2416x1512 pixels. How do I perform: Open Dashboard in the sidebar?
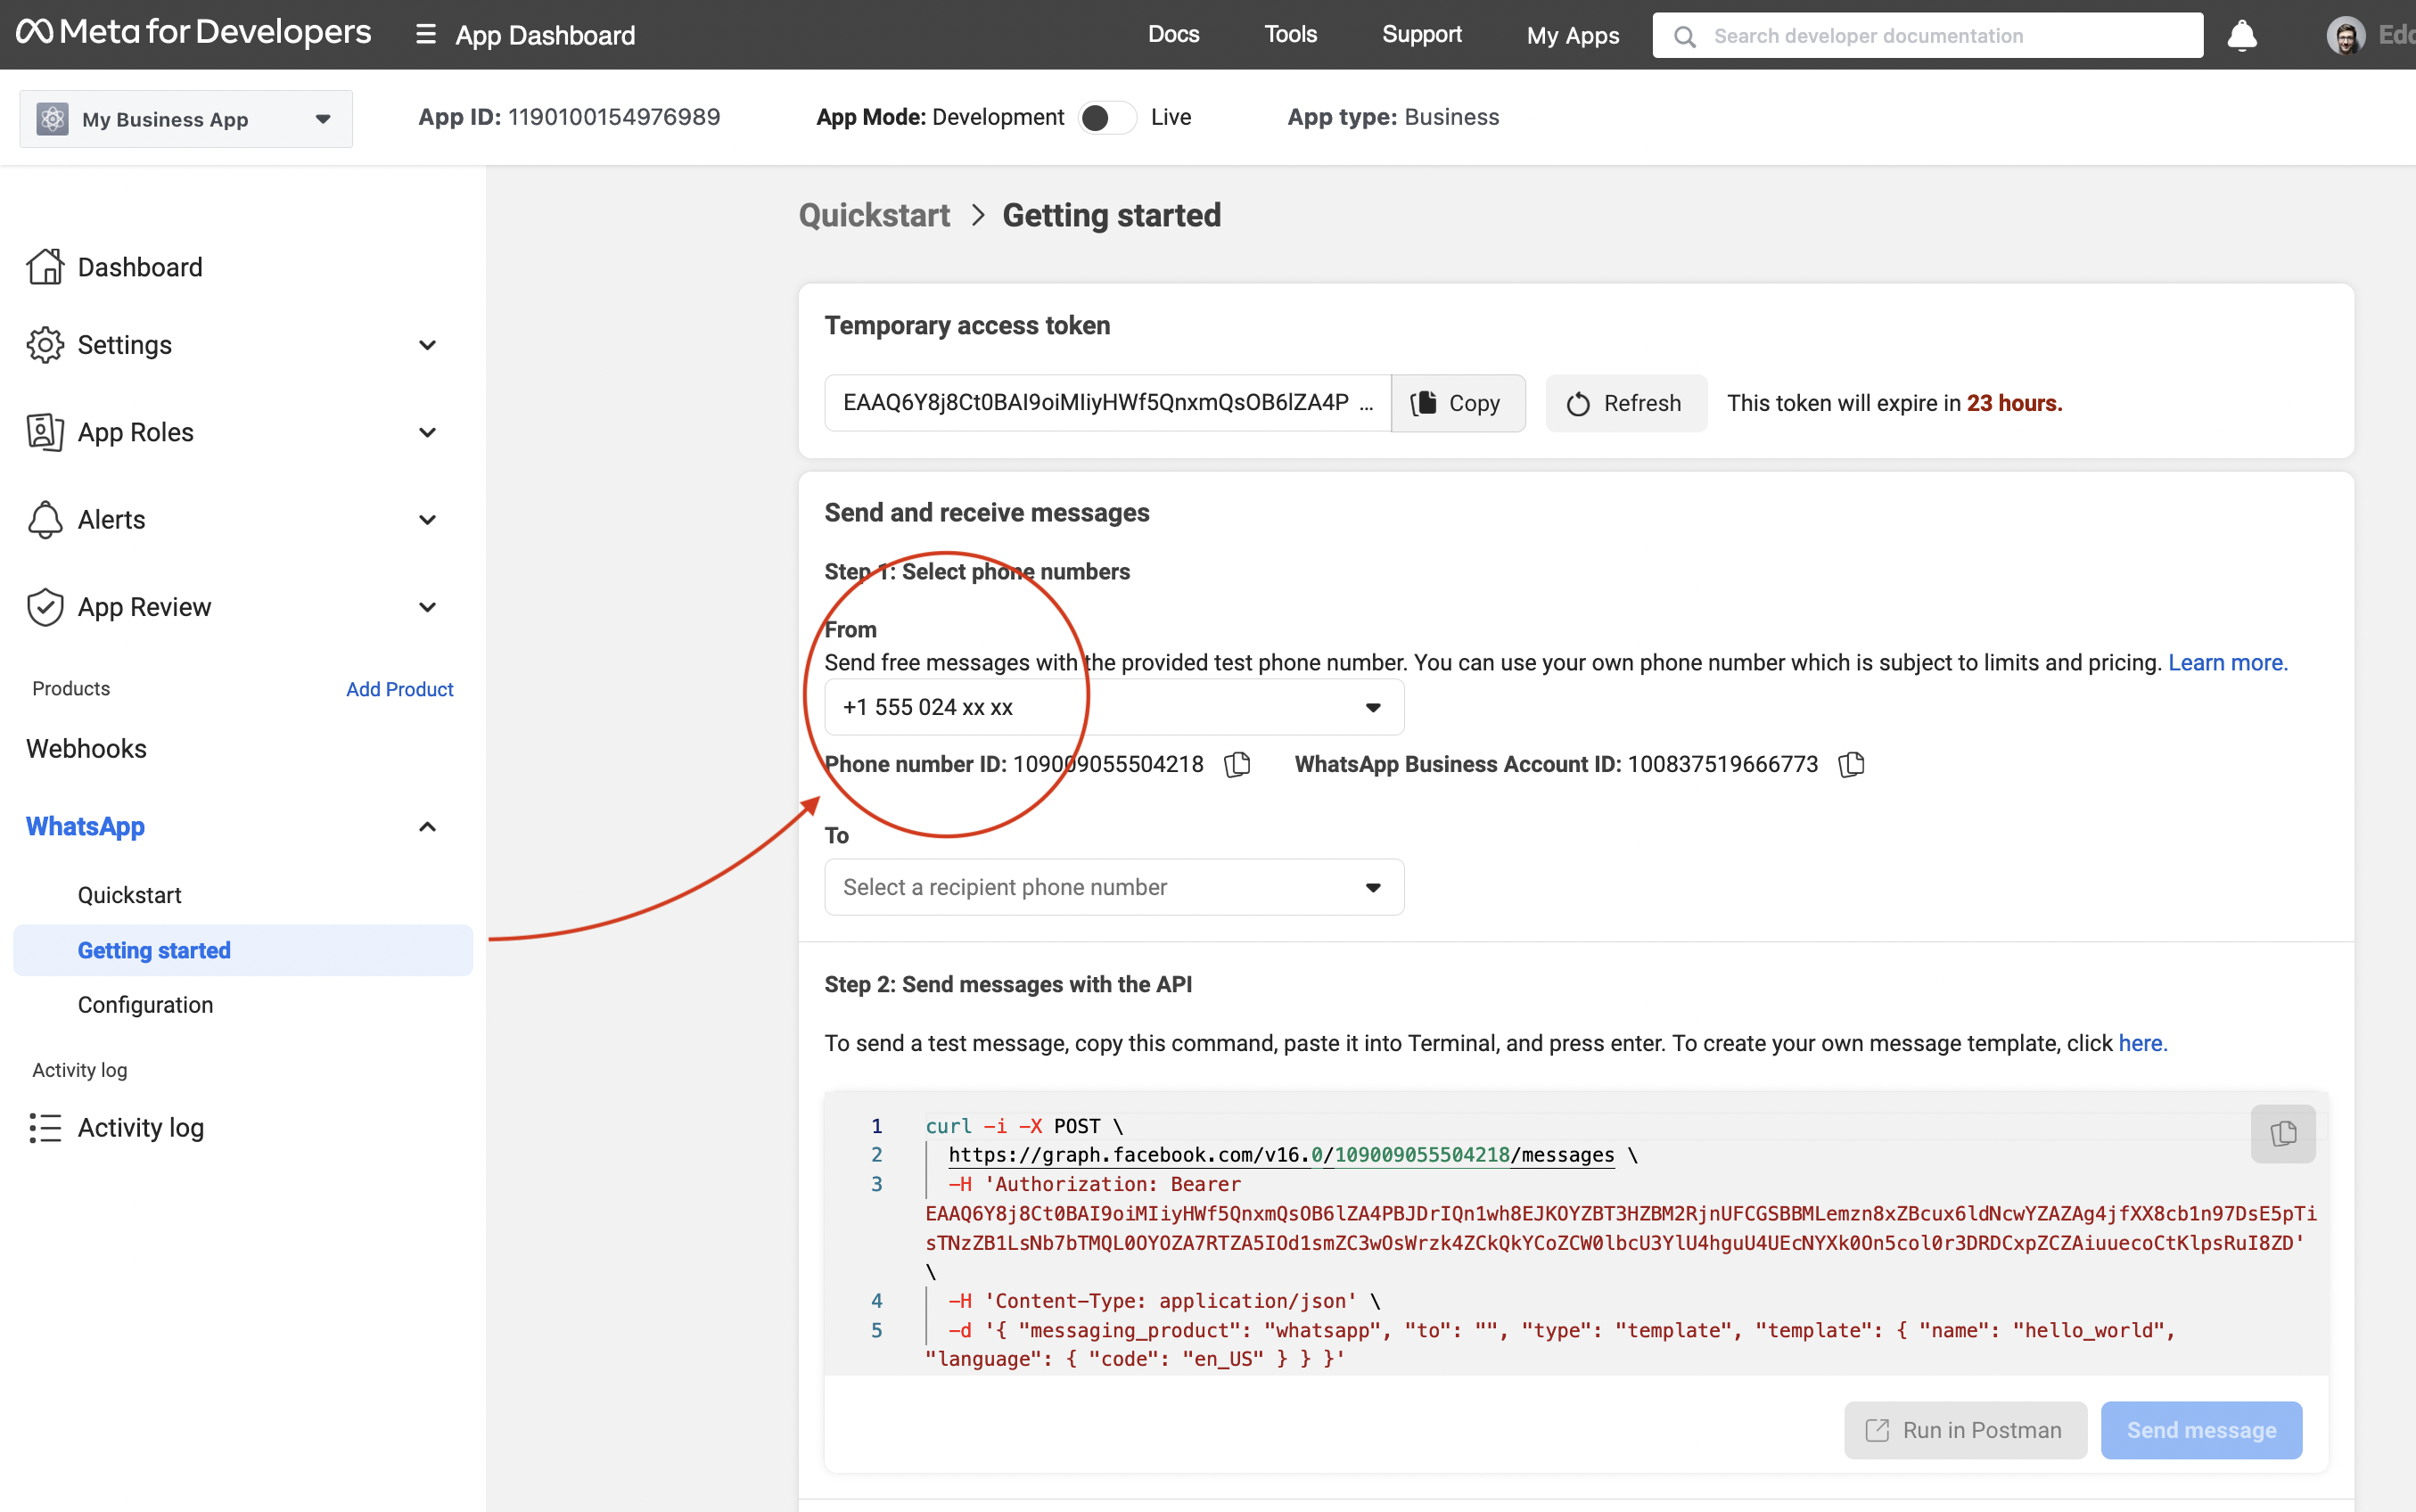pos(140,267)
